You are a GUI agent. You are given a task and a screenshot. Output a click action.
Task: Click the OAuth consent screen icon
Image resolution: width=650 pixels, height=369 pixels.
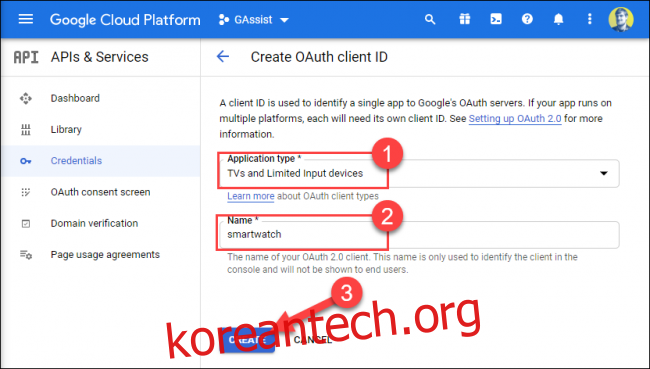pos(26,192)
